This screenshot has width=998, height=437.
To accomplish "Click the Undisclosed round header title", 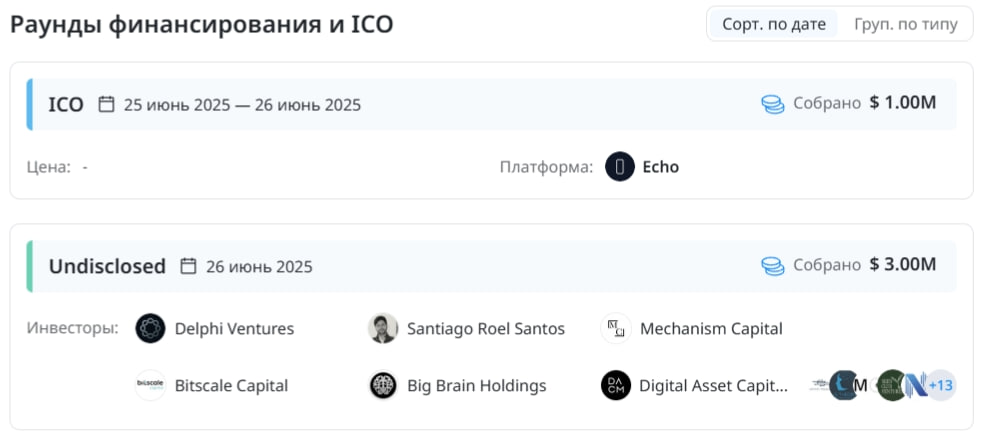I will click(107, 266).
